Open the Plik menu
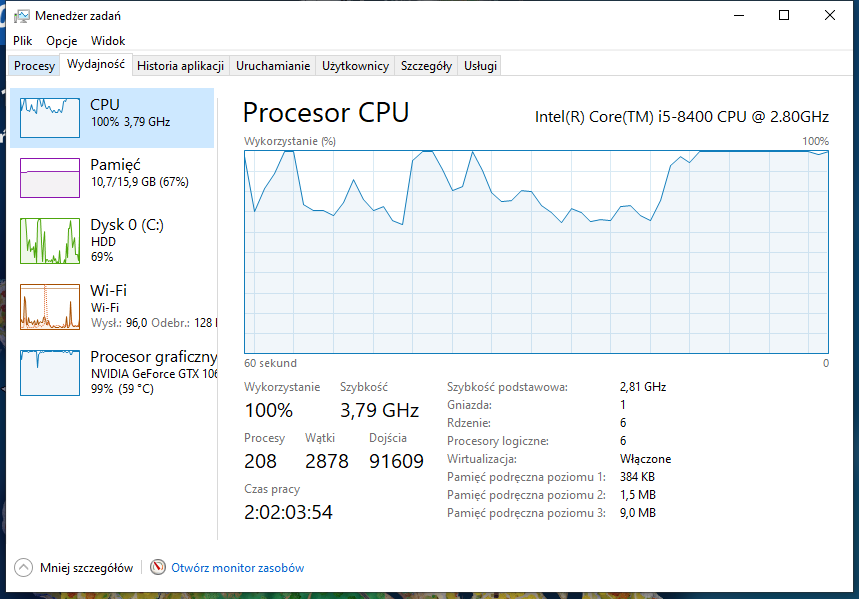 23,41
